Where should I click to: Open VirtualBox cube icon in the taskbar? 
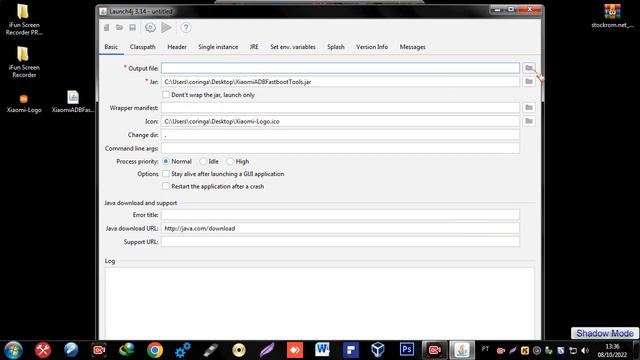(x=378, y=350)
